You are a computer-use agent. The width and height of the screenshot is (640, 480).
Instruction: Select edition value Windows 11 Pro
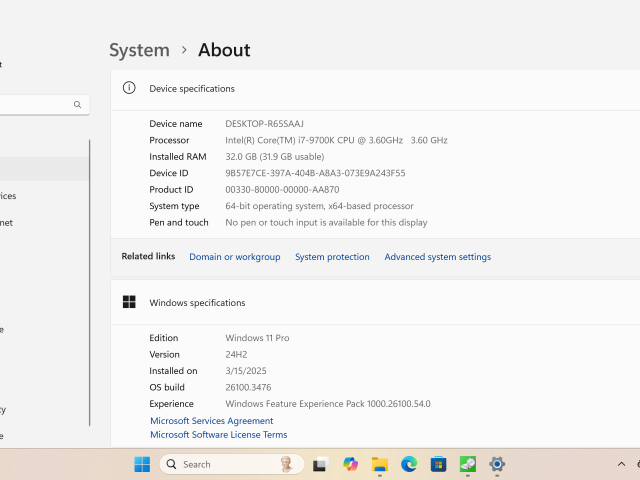click(257, 338)
